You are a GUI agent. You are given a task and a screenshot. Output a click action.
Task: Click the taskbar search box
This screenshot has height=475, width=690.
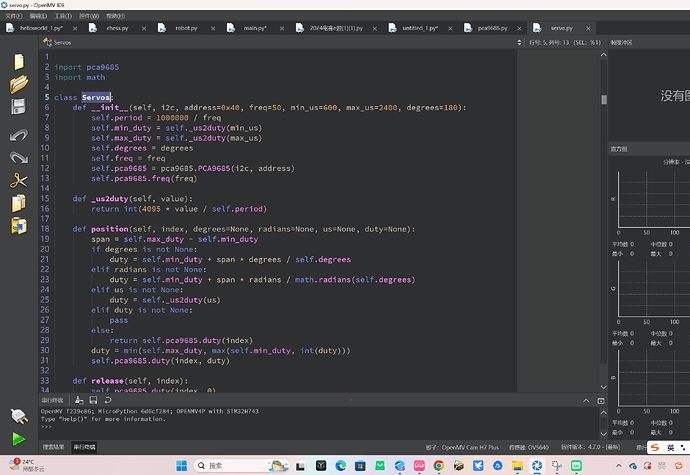coord(241,465)
